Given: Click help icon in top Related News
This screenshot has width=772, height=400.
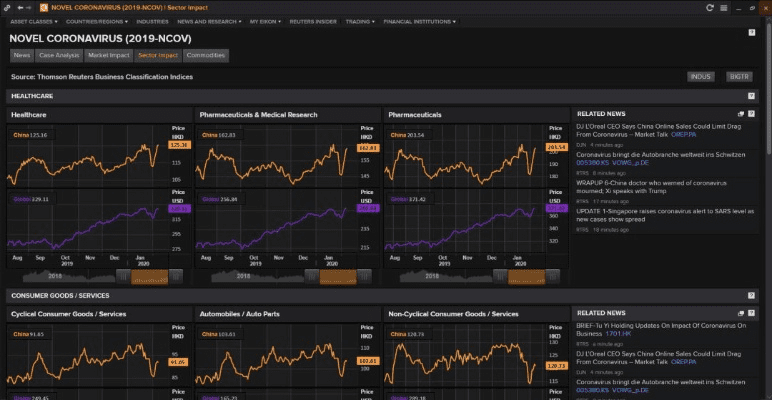Looking at the screenshot, I should [751, 115].
